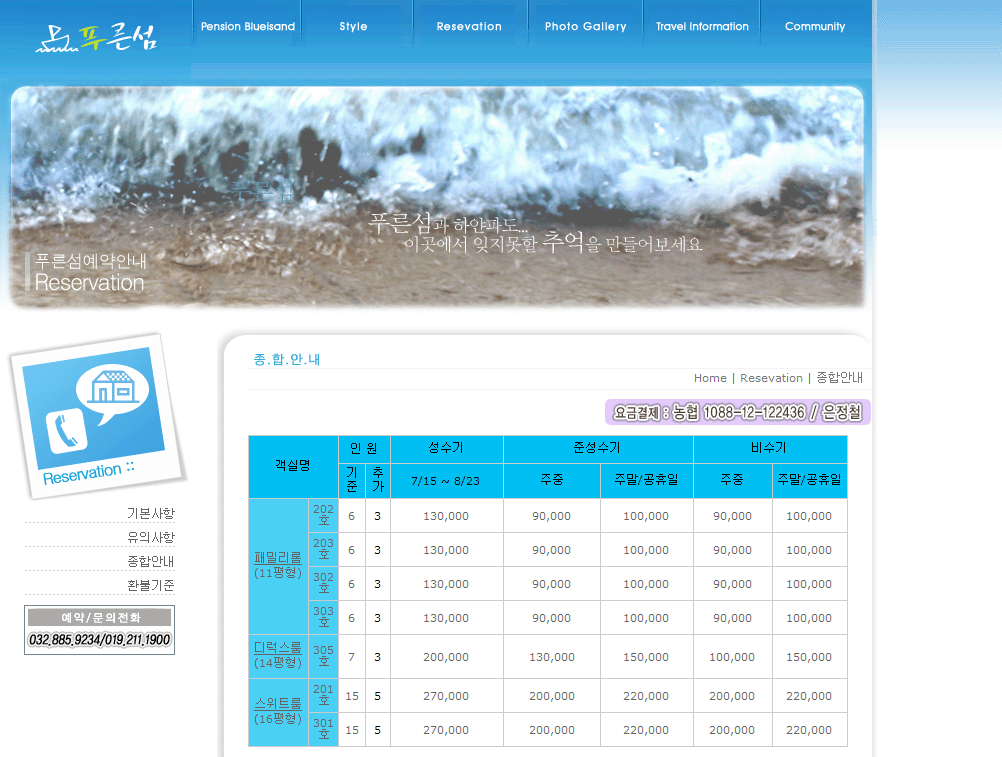Click the Home breadcrumb link
1002x757 pixels.
(710, 378)
